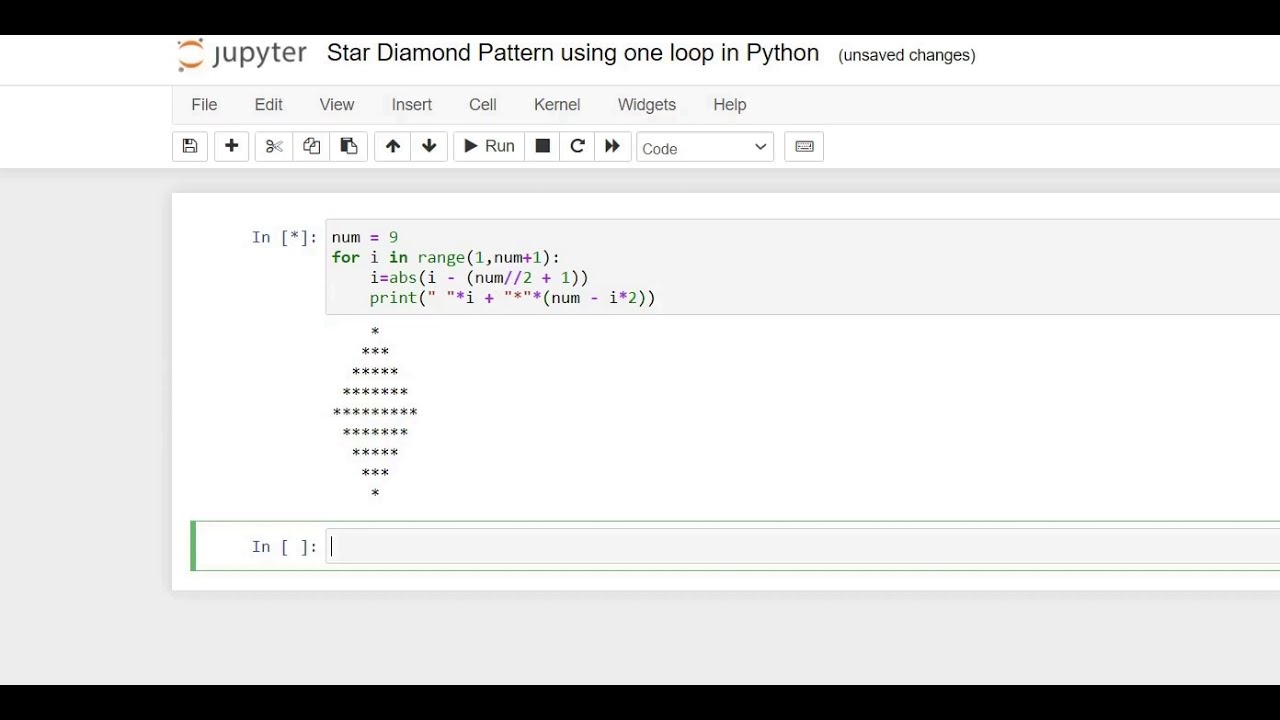The width and height of the screenshot is (1280, 720).
Task: Move selected cell down arrow
Action: click(x=429, y=146)
